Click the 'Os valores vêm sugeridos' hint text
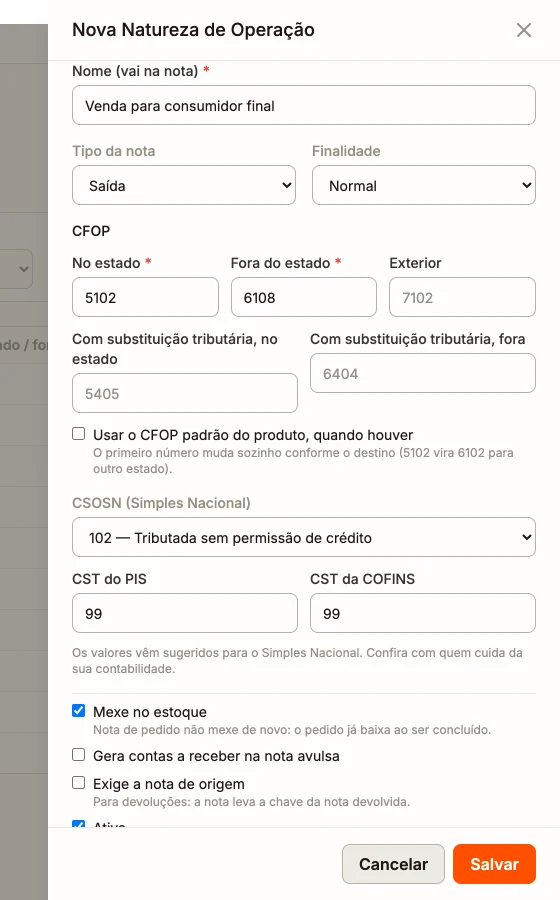Image resolution: width=560 pixels, height=900 pixels. pos(297,661)
